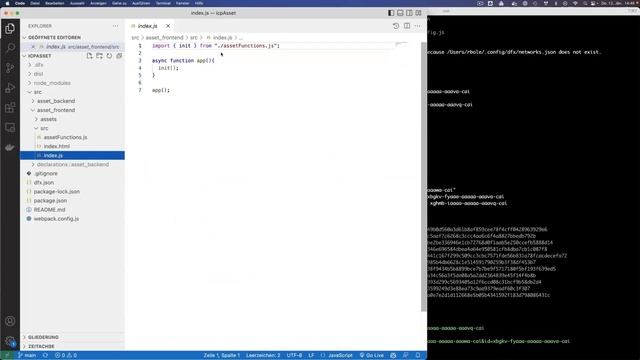Click New File icon in ICPASSET header
The width and height of the screenshot is (640, 360).
point(89,56)
